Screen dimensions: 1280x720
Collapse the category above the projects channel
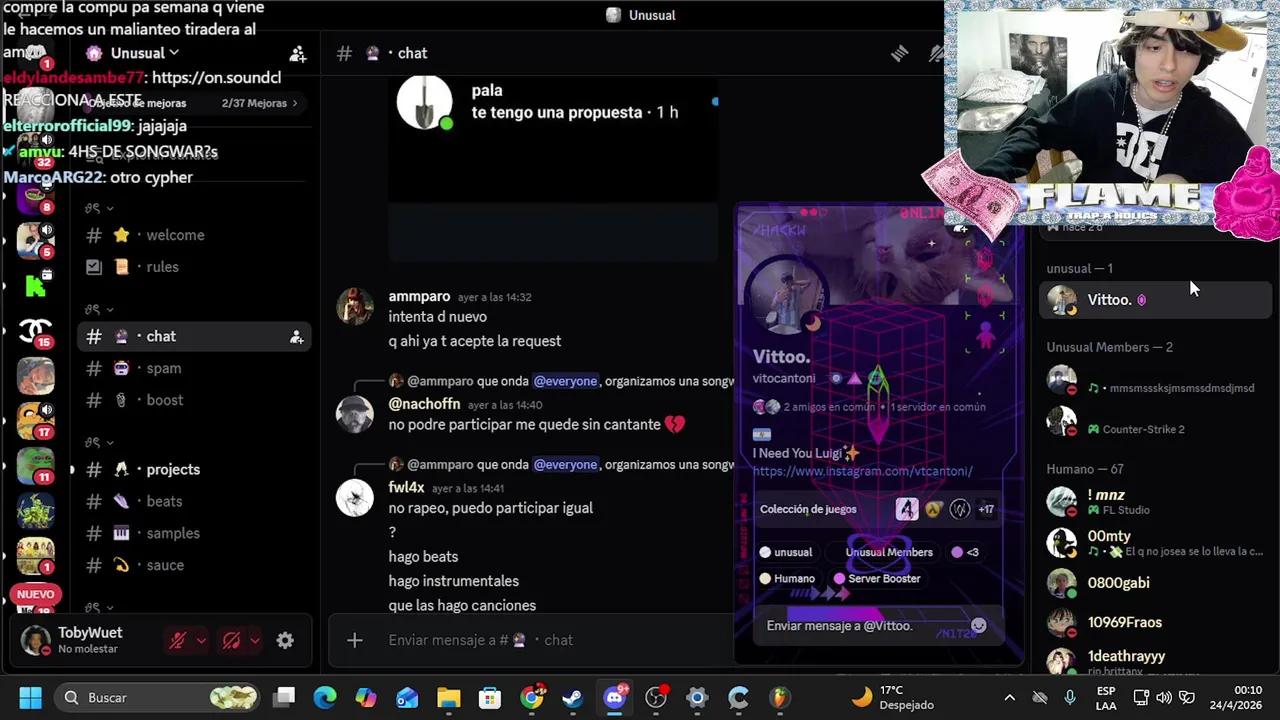(x=99, y=442)
